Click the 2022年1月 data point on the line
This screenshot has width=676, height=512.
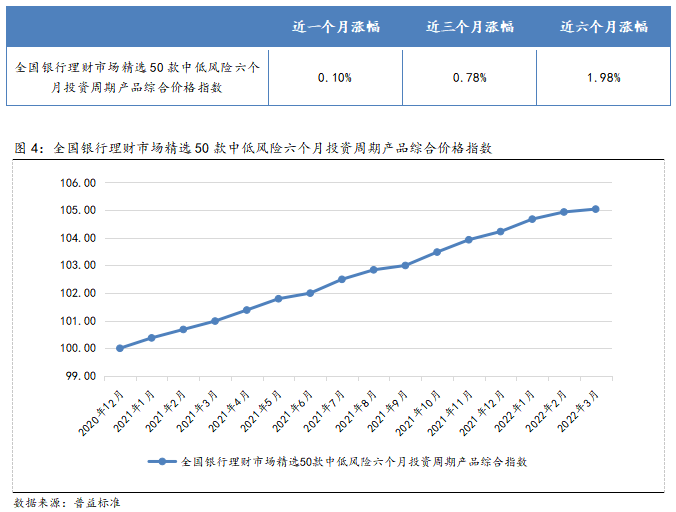[x=532, y=219]
